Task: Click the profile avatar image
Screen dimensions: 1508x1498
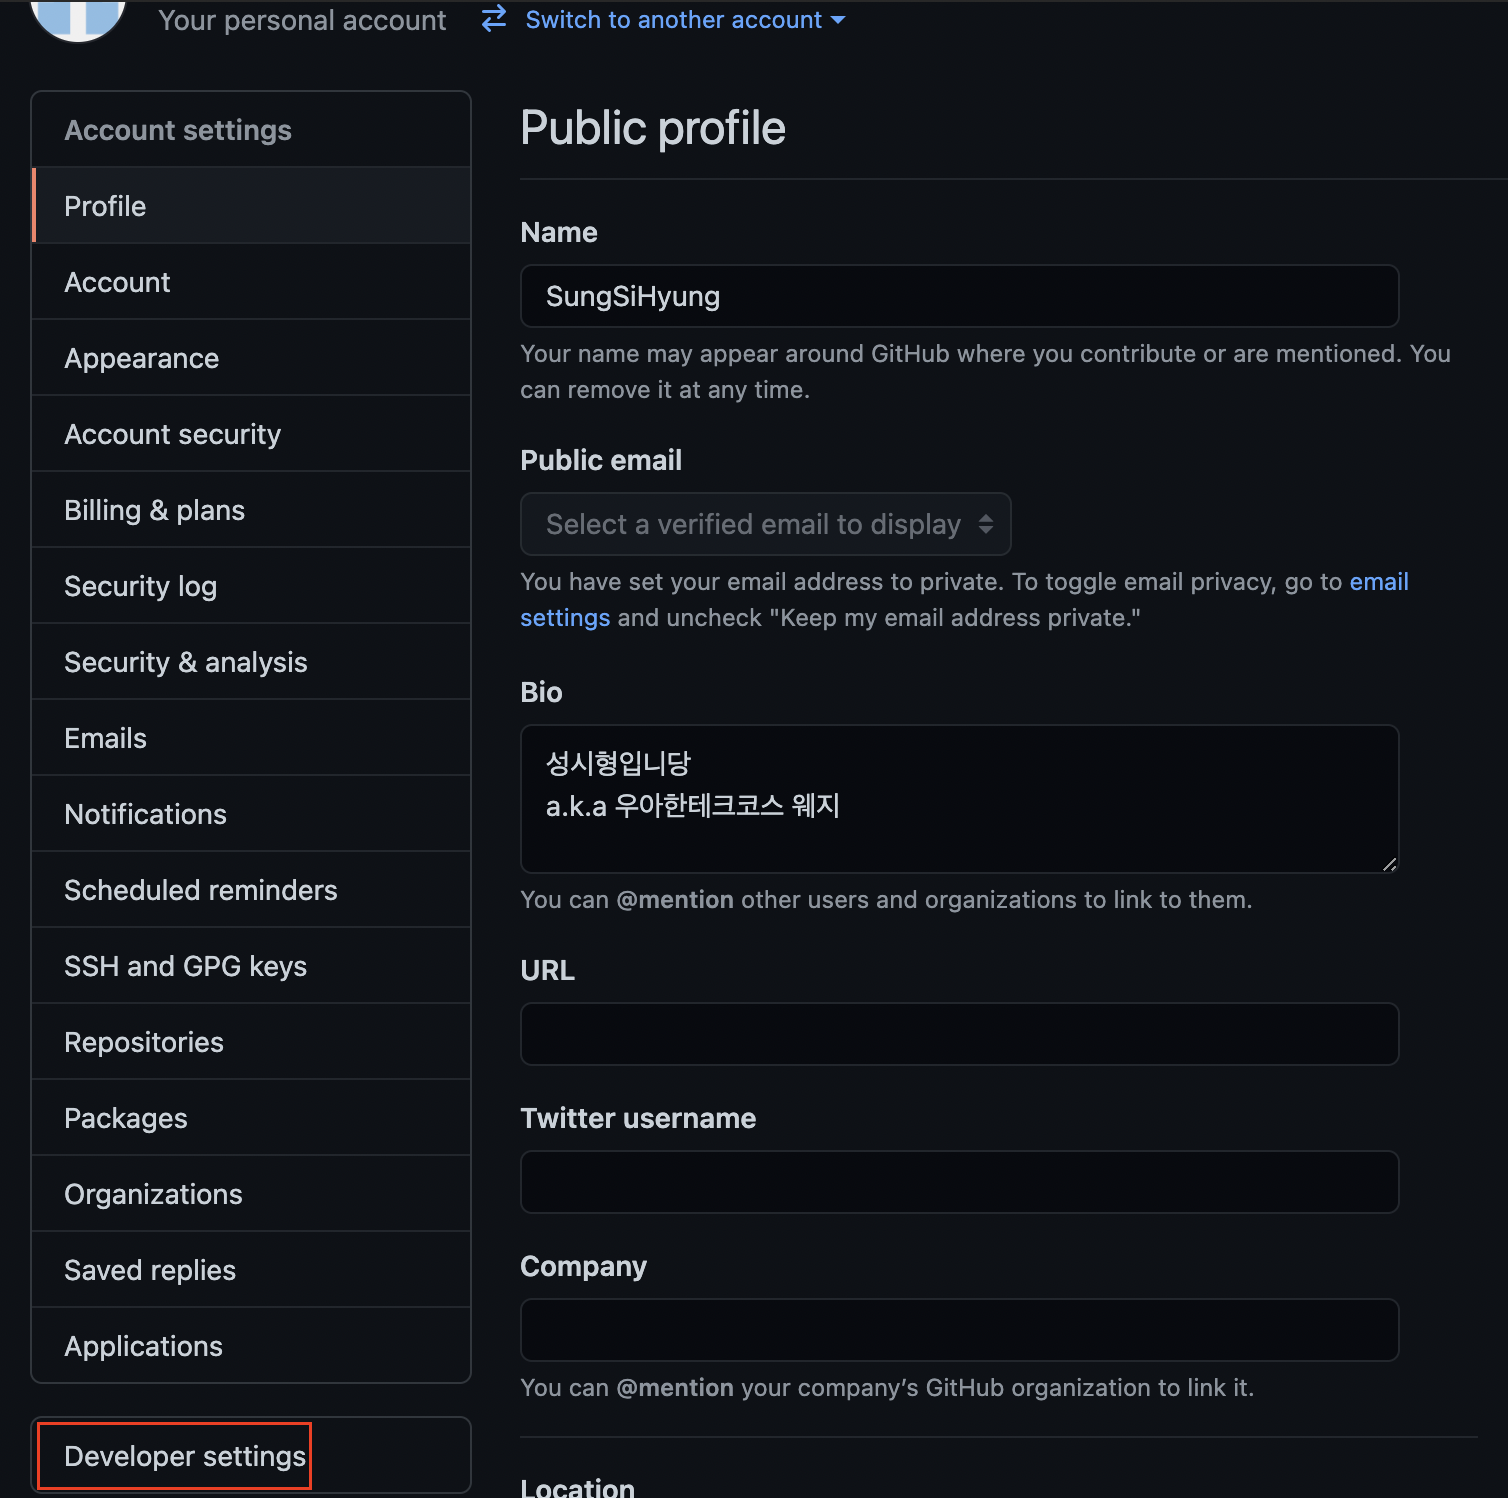Action: click(x=78, y=20)
